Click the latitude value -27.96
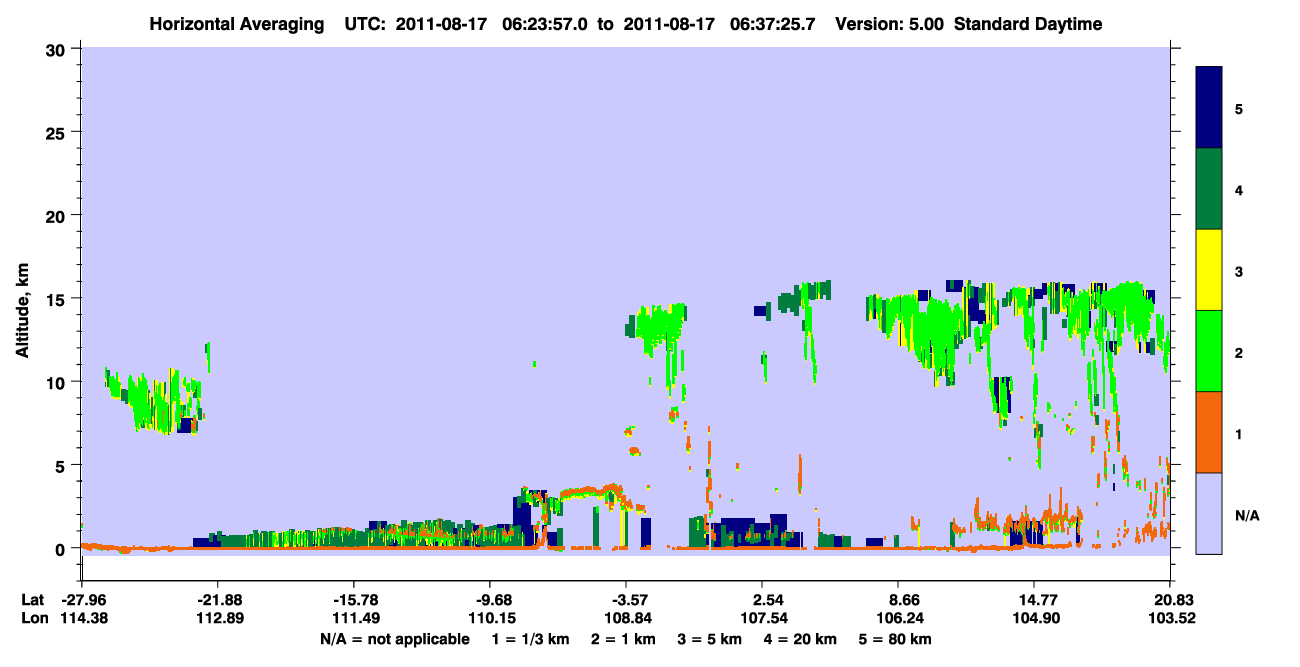Image resolution: width=1300 pixels, height=667 pixels. 82,600
